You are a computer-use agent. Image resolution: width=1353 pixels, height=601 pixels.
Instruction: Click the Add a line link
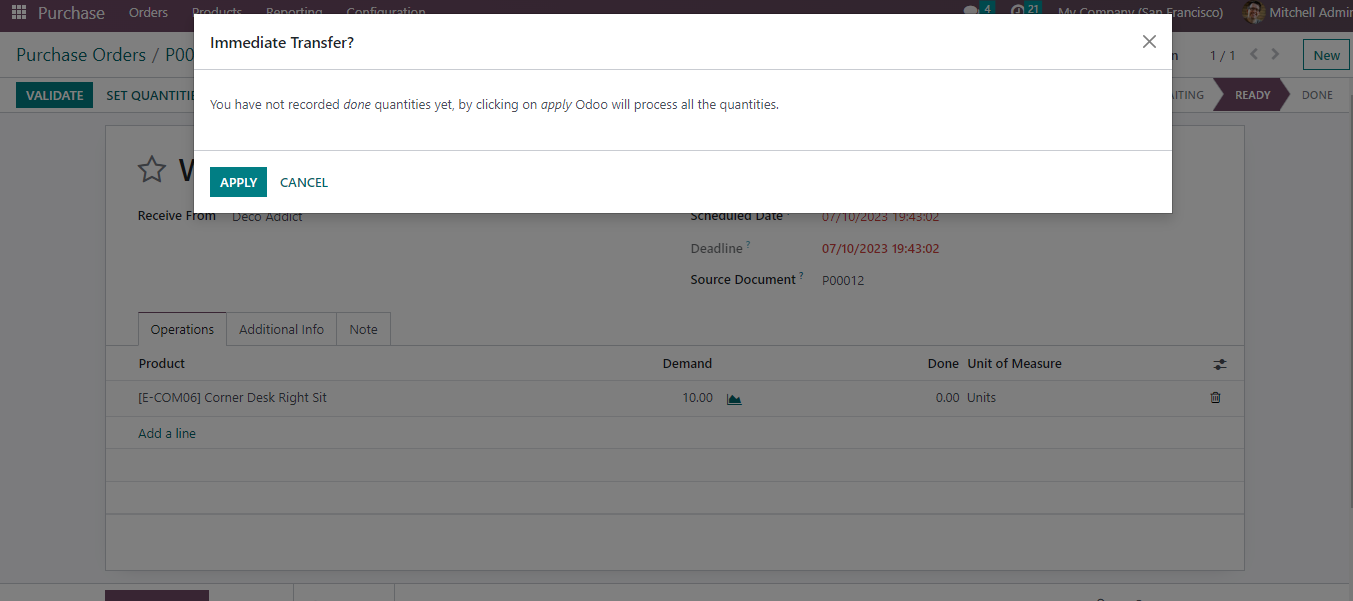click(167, 433)
